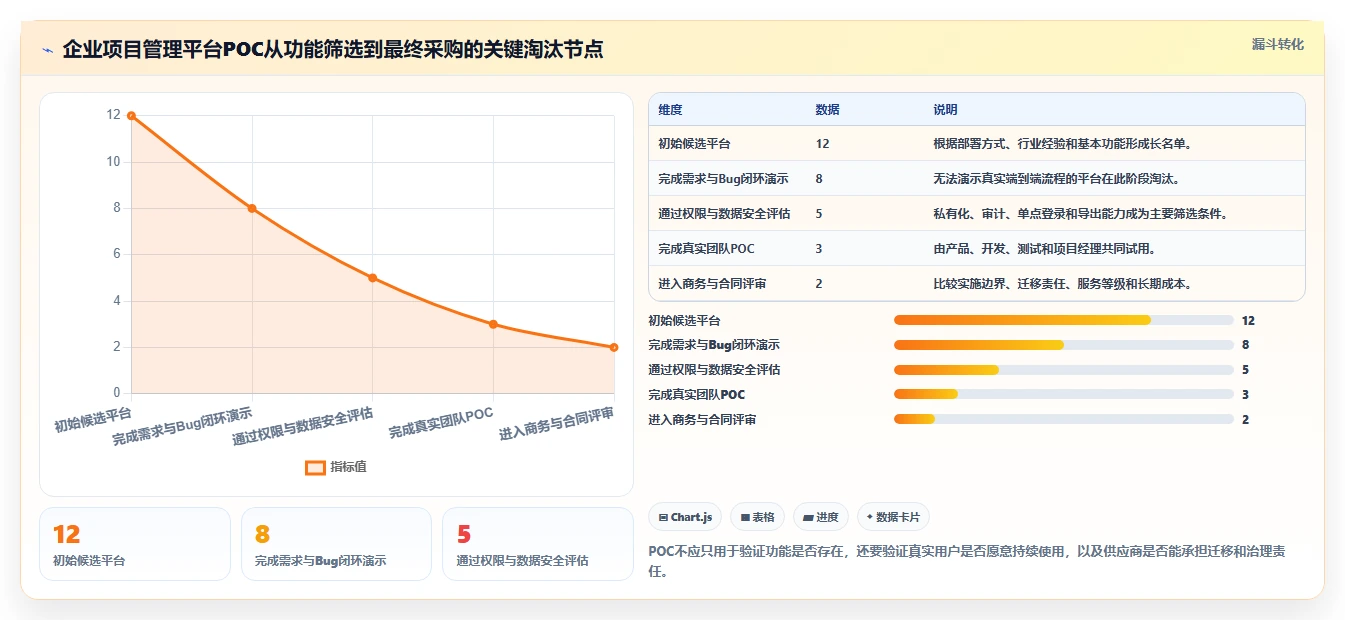This screenshot has width=1345, height=620.
Task: Click the 完成需求与Bug闭环演示 x-axis label on the chart
Action: pyautogui.click(x=182, y=426)
